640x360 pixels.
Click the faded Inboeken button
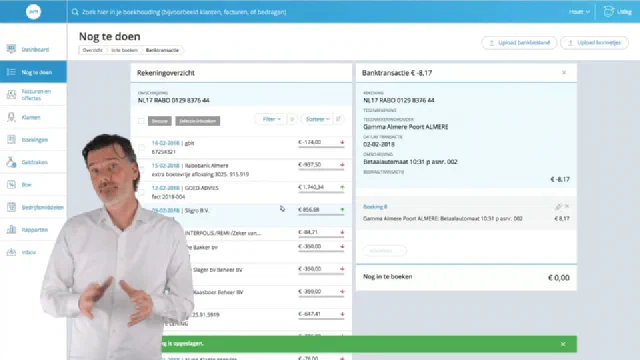tap(384, 251)
